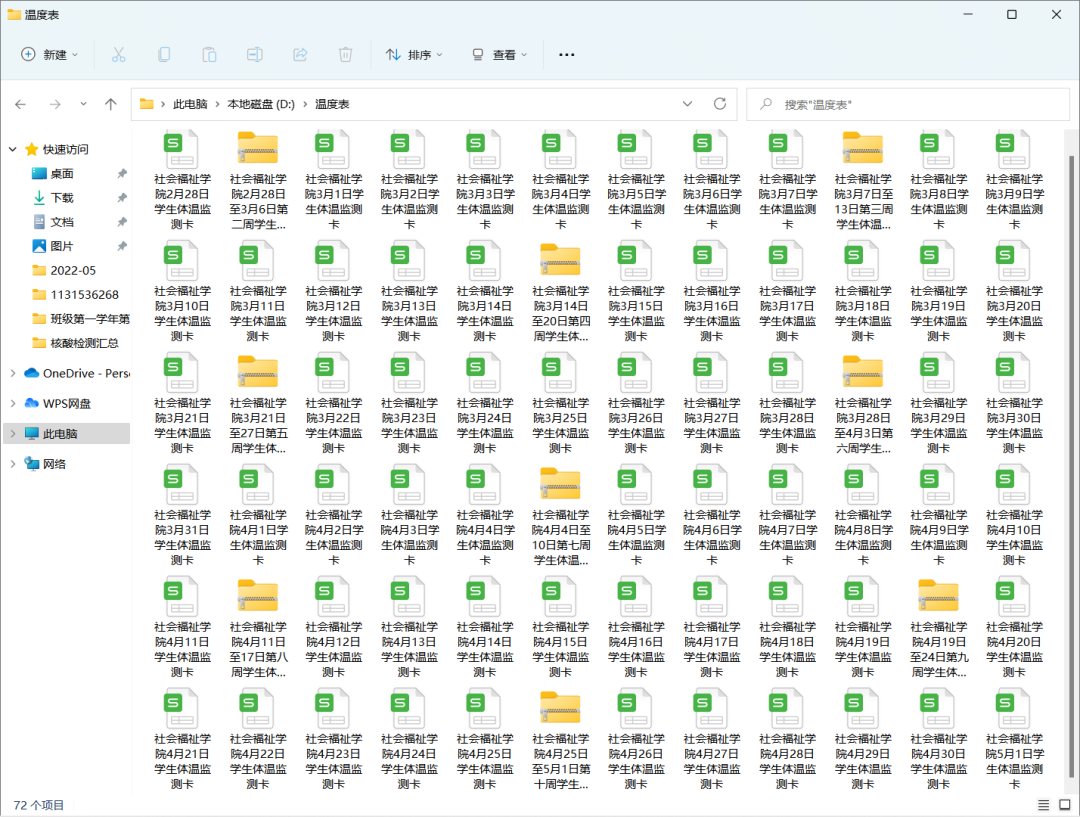Click 温度表 breadcrumb in address bar

[332, 104]
